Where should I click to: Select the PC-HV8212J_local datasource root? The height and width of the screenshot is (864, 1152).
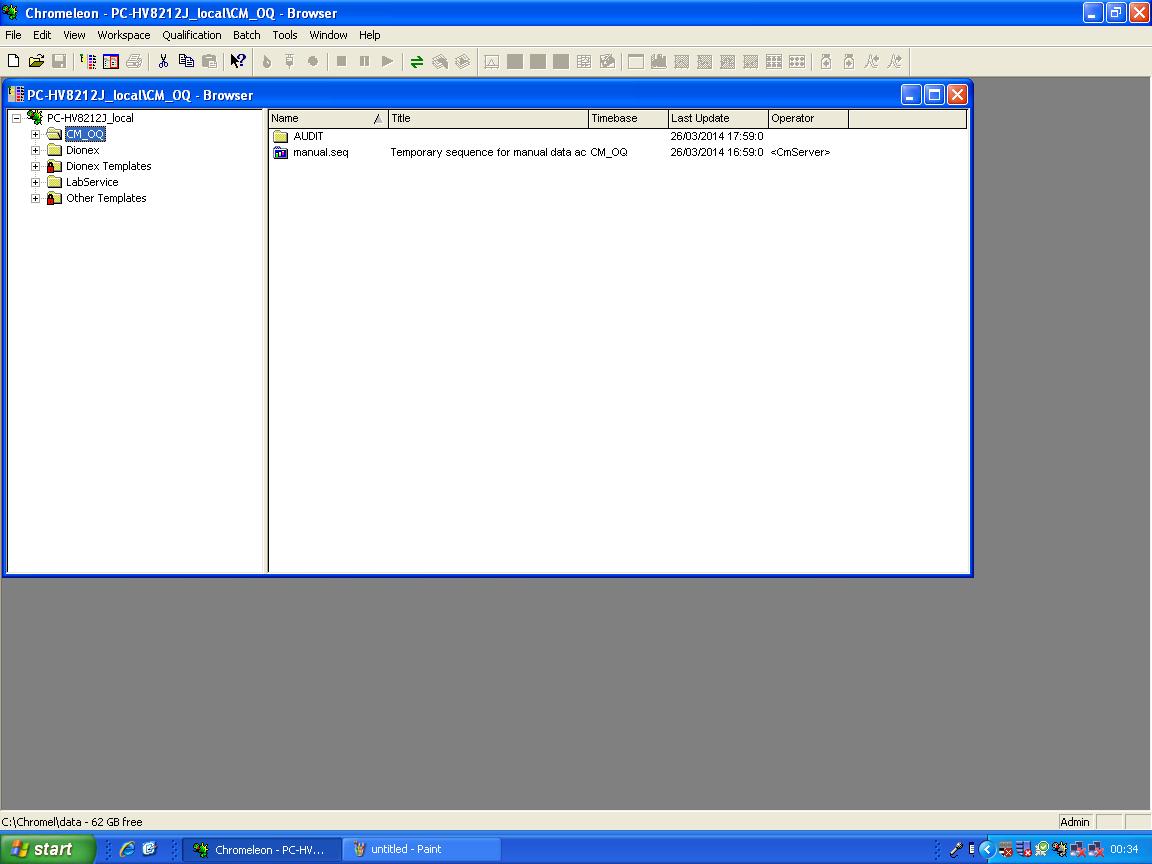[x=90, y=118]
